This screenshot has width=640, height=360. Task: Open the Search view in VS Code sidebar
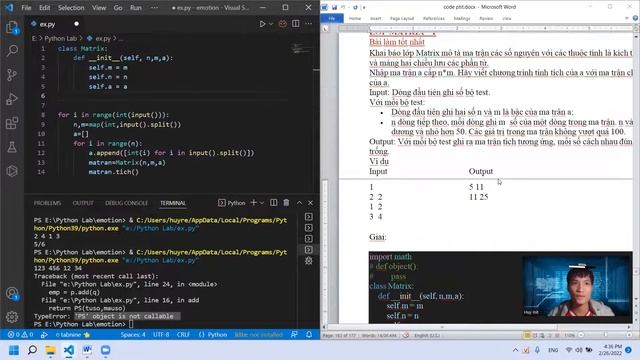pos(12,51)
